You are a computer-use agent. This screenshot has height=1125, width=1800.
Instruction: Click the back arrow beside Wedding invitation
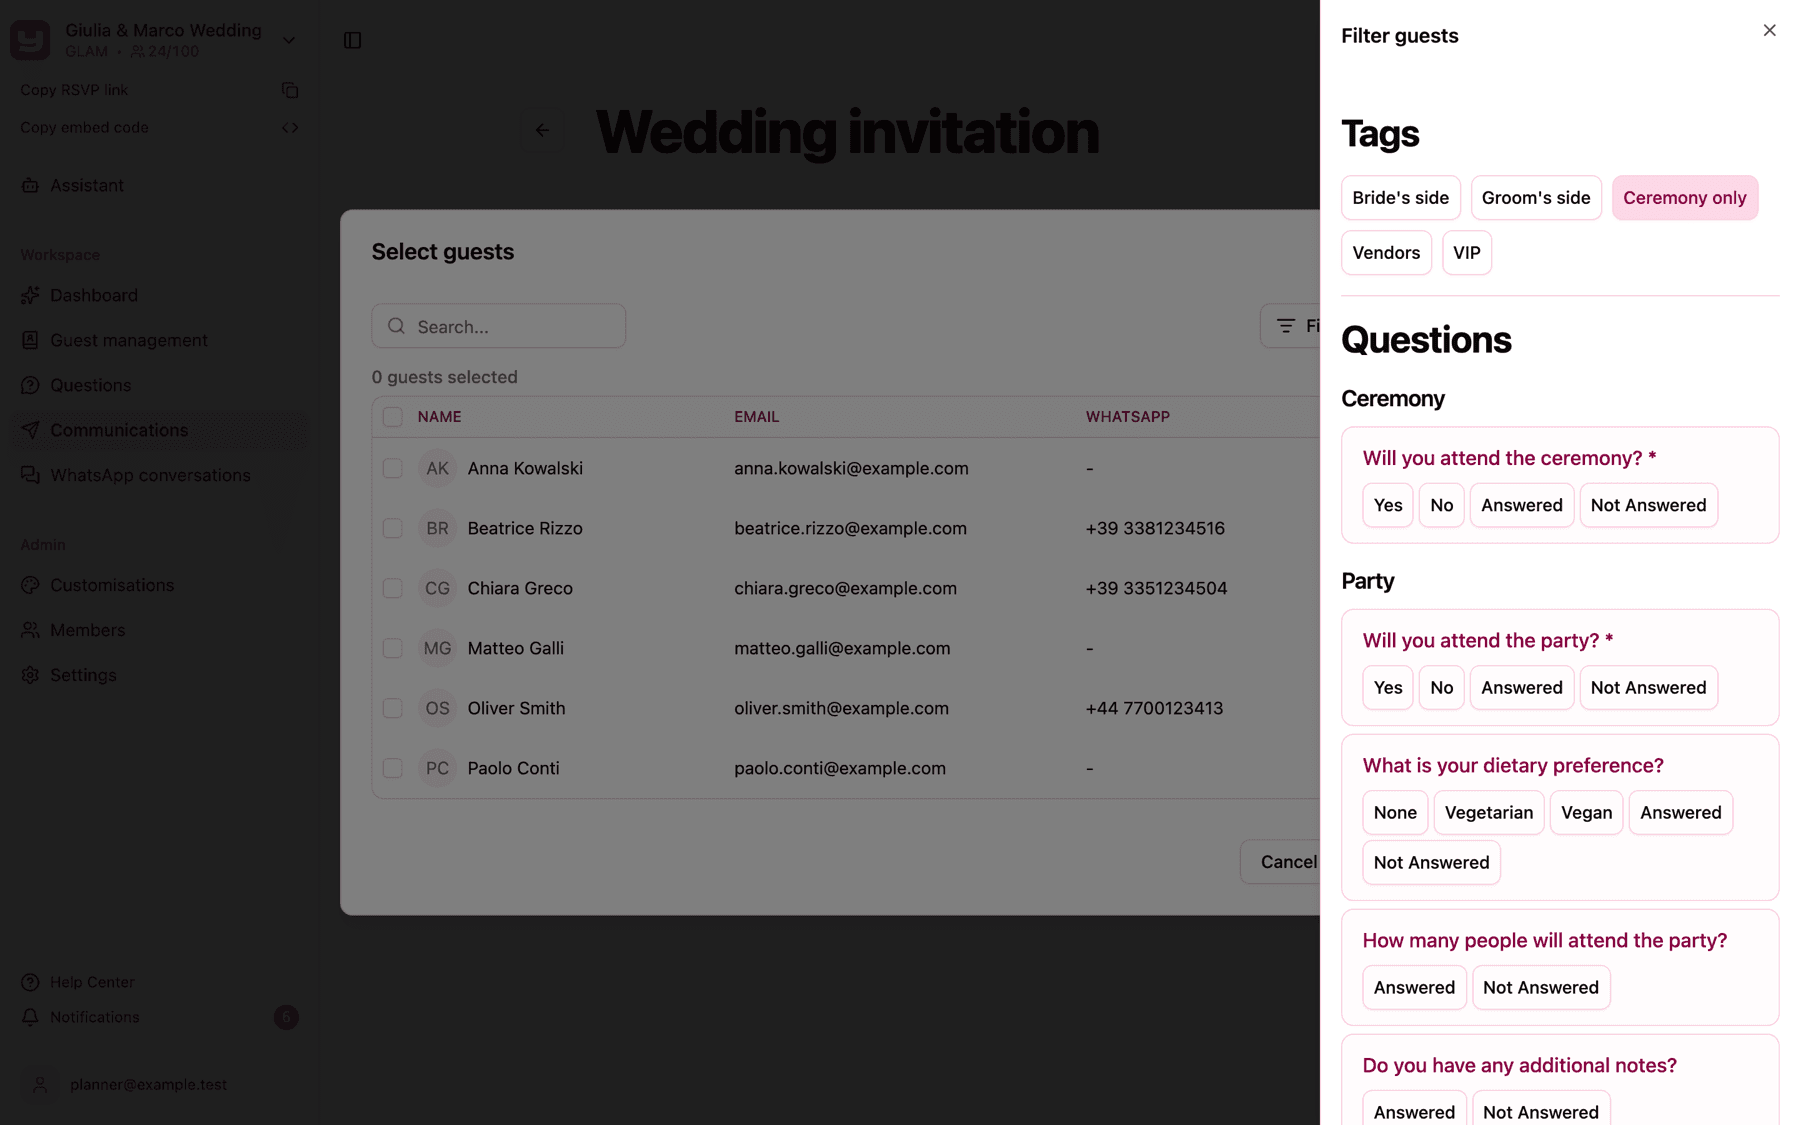pyautogui.click(x=542, y=130)
